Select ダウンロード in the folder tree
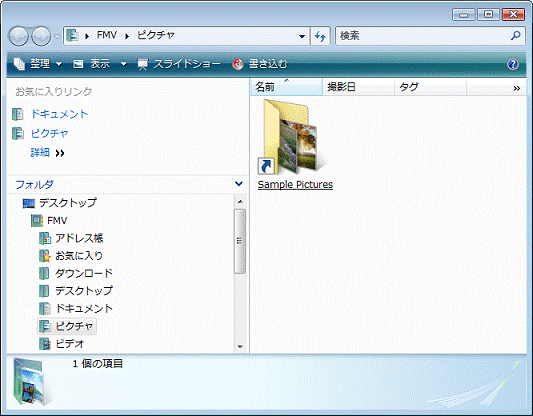This screenshot has width=533, height=416. coord(84,273)
